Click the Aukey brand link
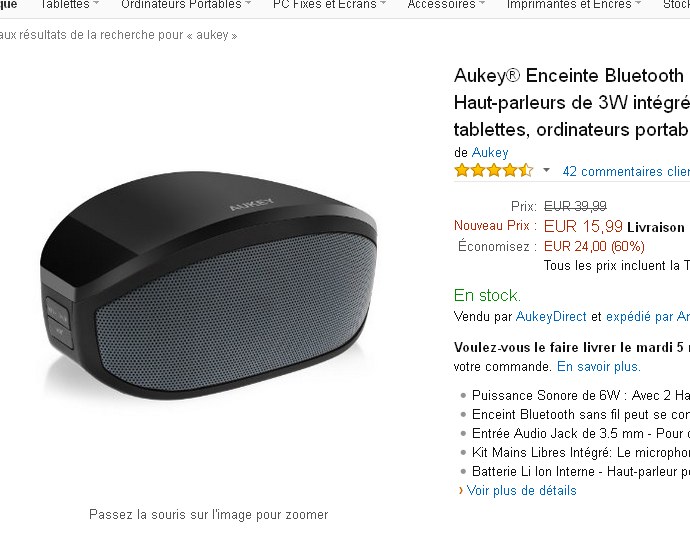 pyautogui.click(x=490, y=152)
